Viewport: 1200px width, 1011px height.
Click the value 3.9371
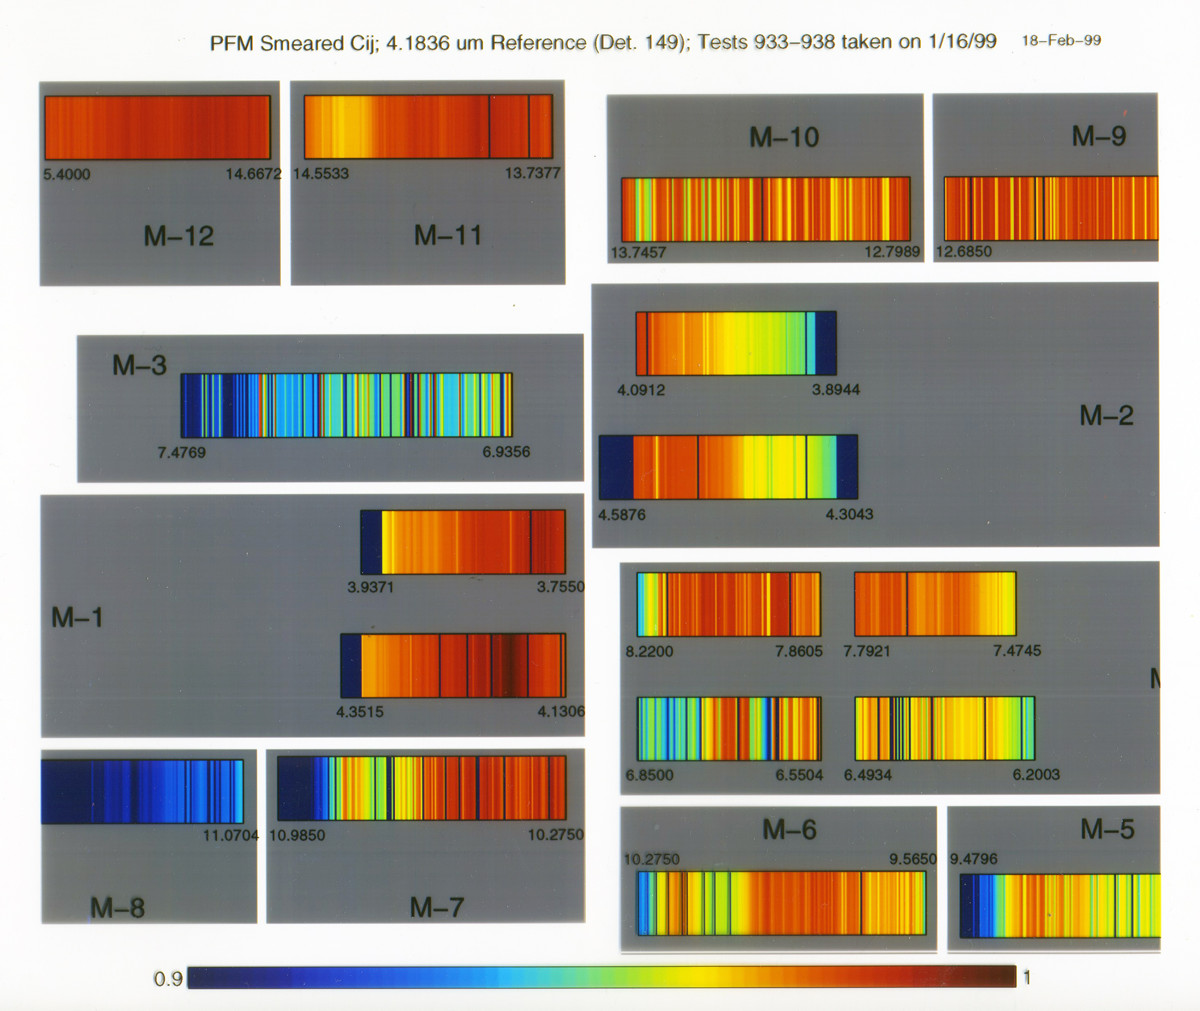370,587
